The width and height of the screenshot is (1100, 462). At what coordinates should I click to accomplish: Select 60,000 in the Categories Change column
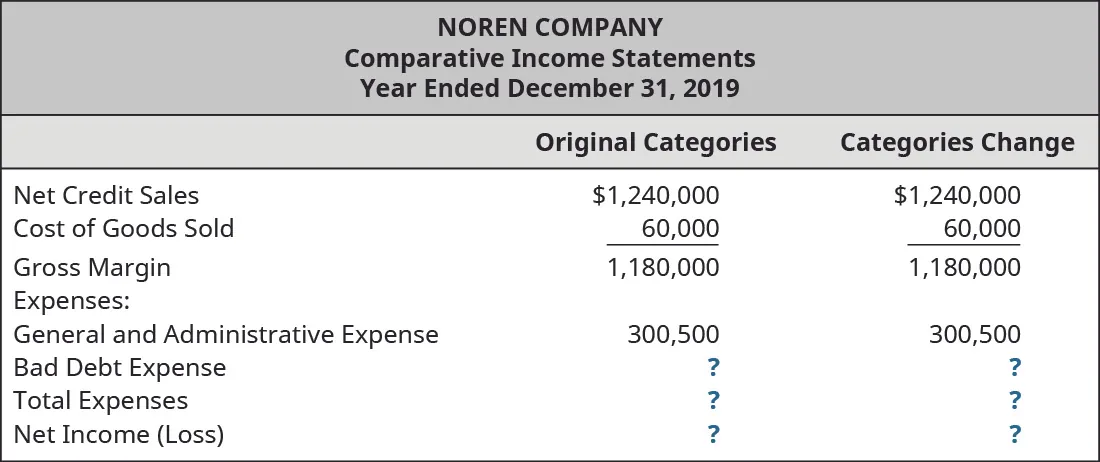coord(982,229)
